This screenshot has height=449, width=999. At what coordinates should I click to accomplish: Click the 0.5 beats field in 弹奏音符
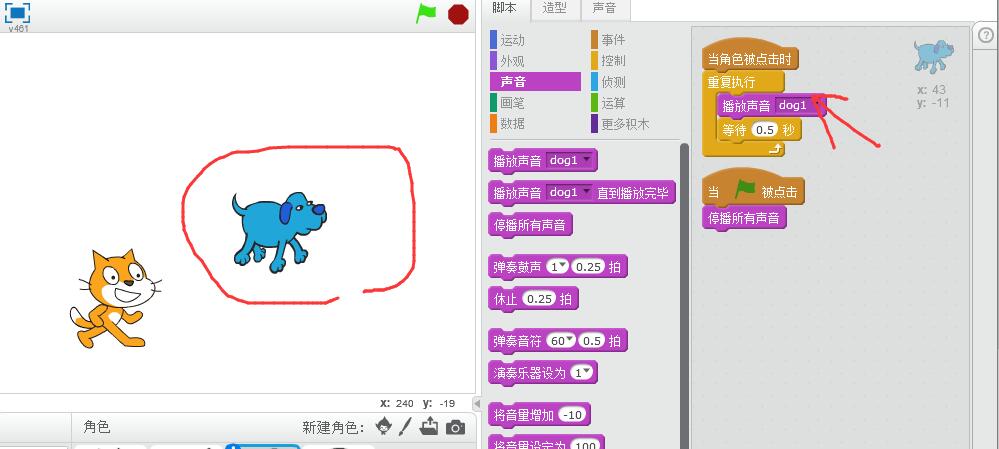592,341
